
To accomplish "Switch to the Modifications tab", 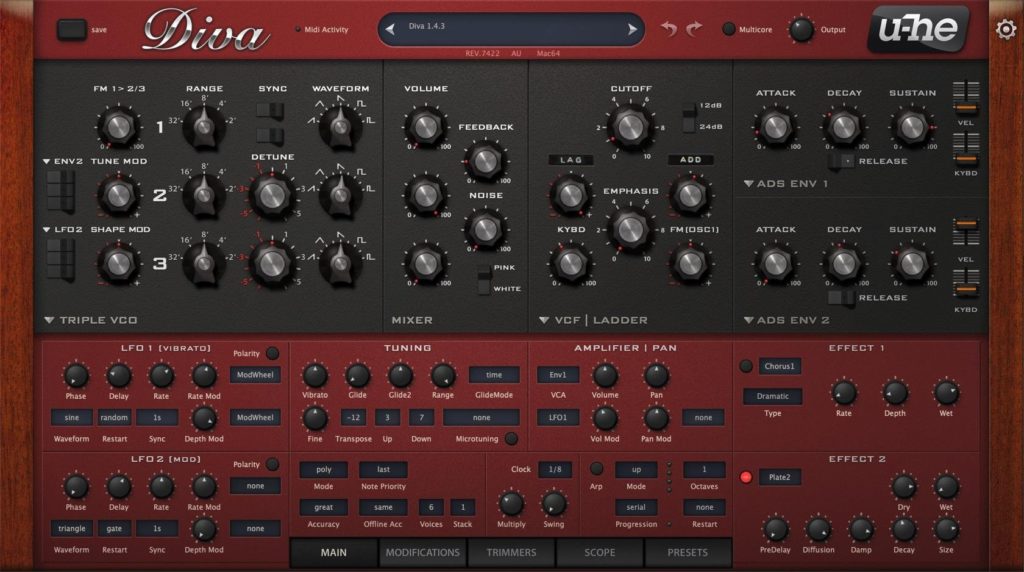I will coord(422,552).
